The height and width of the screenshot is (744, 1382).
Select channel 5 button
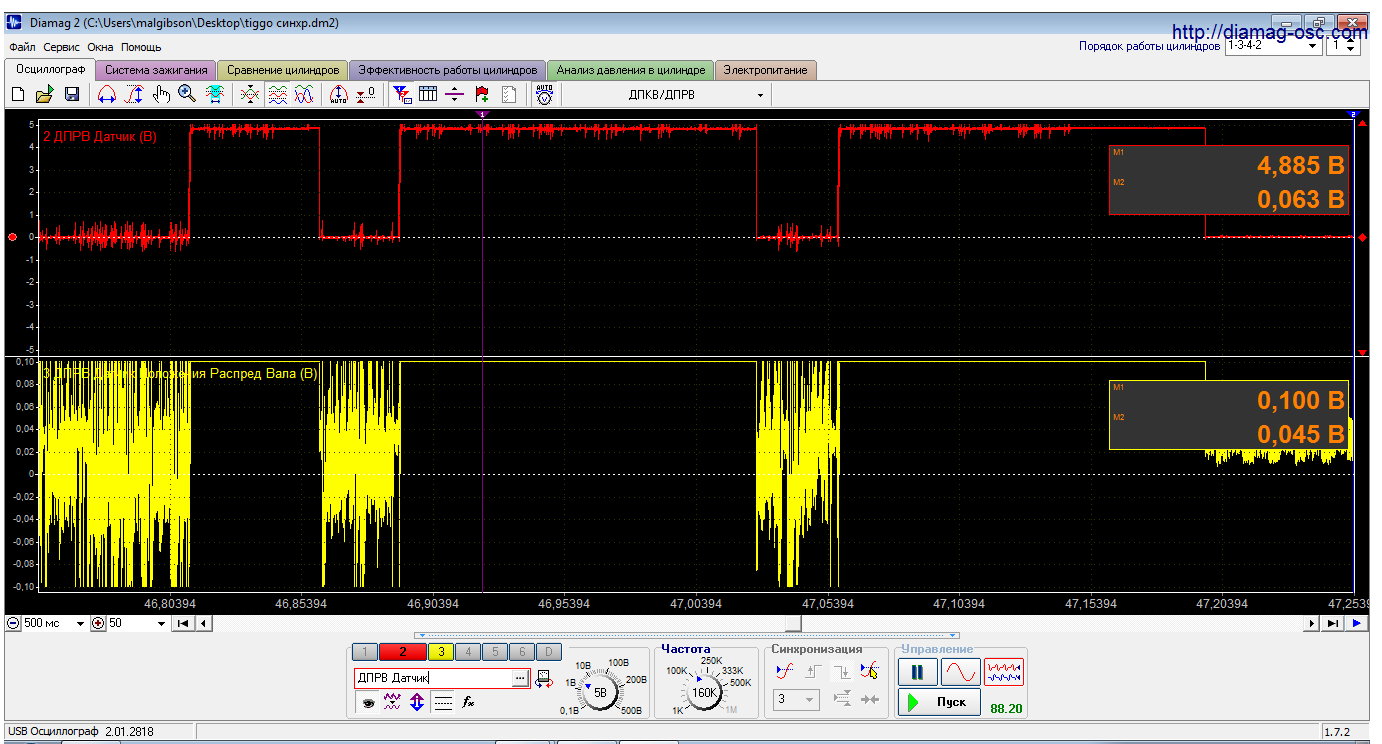(x=495, y=652)
